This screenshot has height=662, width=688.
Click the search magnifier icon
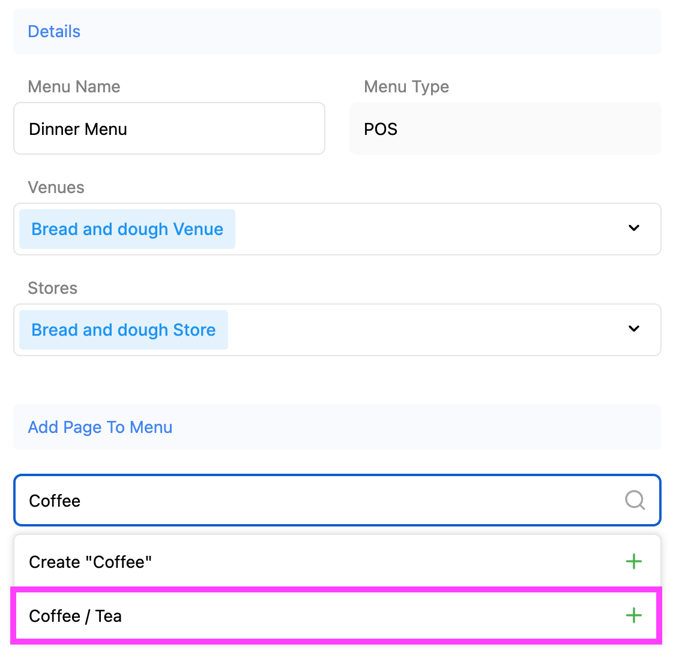click(x=634, y=500)
